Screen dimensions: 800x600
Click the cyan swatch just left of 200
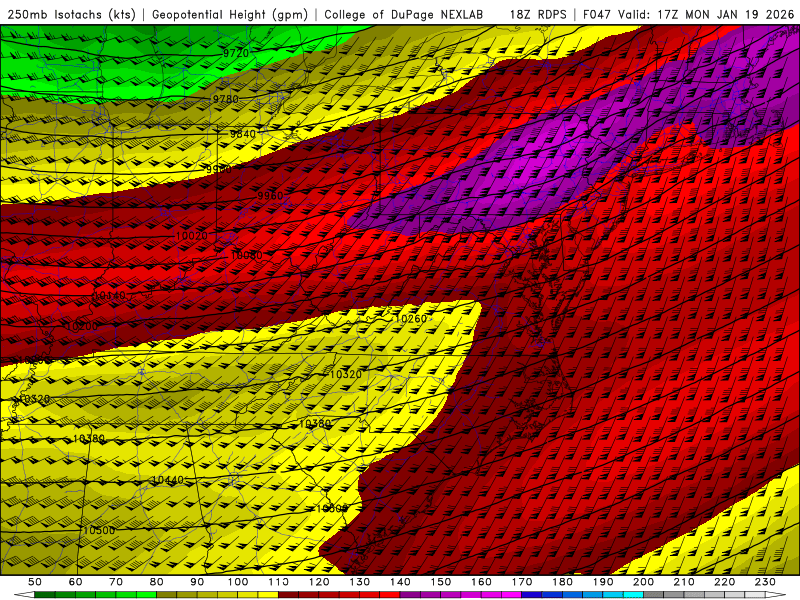633,595
